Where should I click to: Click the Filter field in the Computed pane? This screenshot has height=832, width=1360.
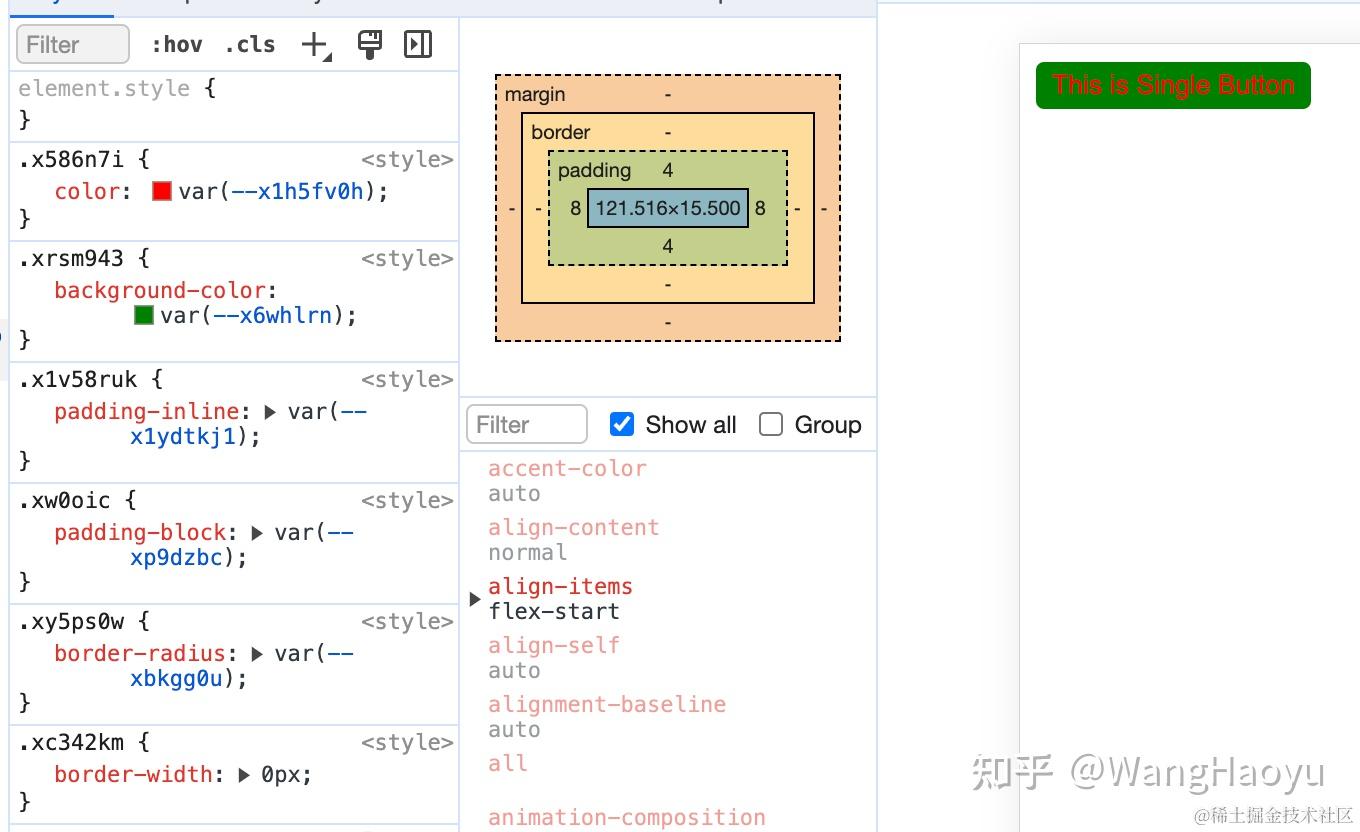coord(525,424)
